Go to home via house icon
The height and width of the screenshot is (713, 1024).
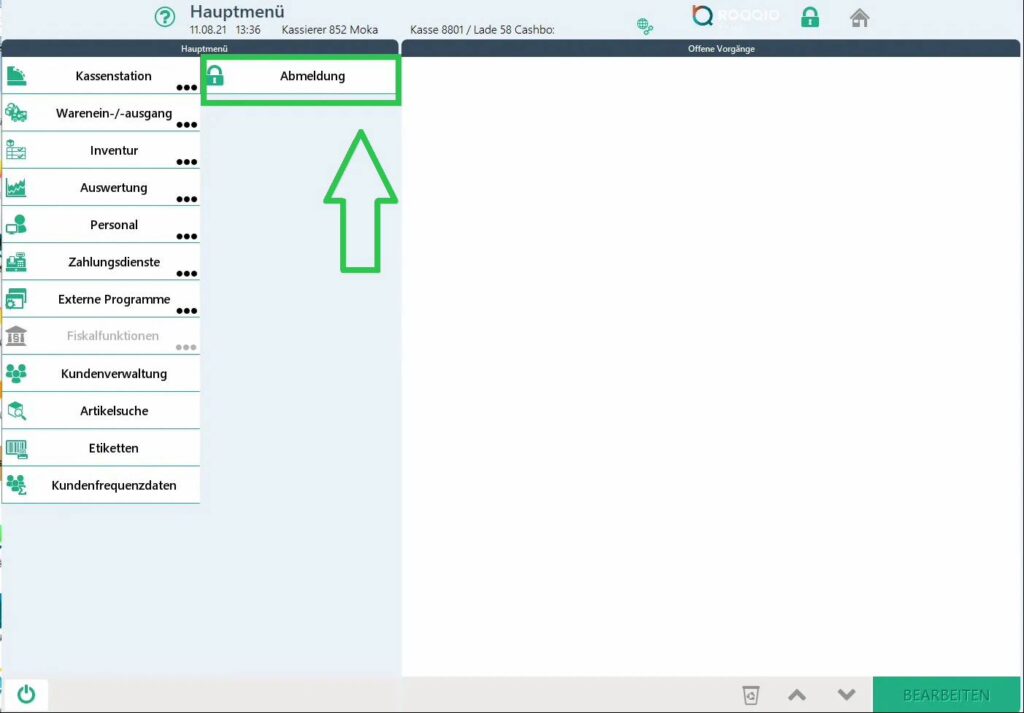[x=859, y=17]
